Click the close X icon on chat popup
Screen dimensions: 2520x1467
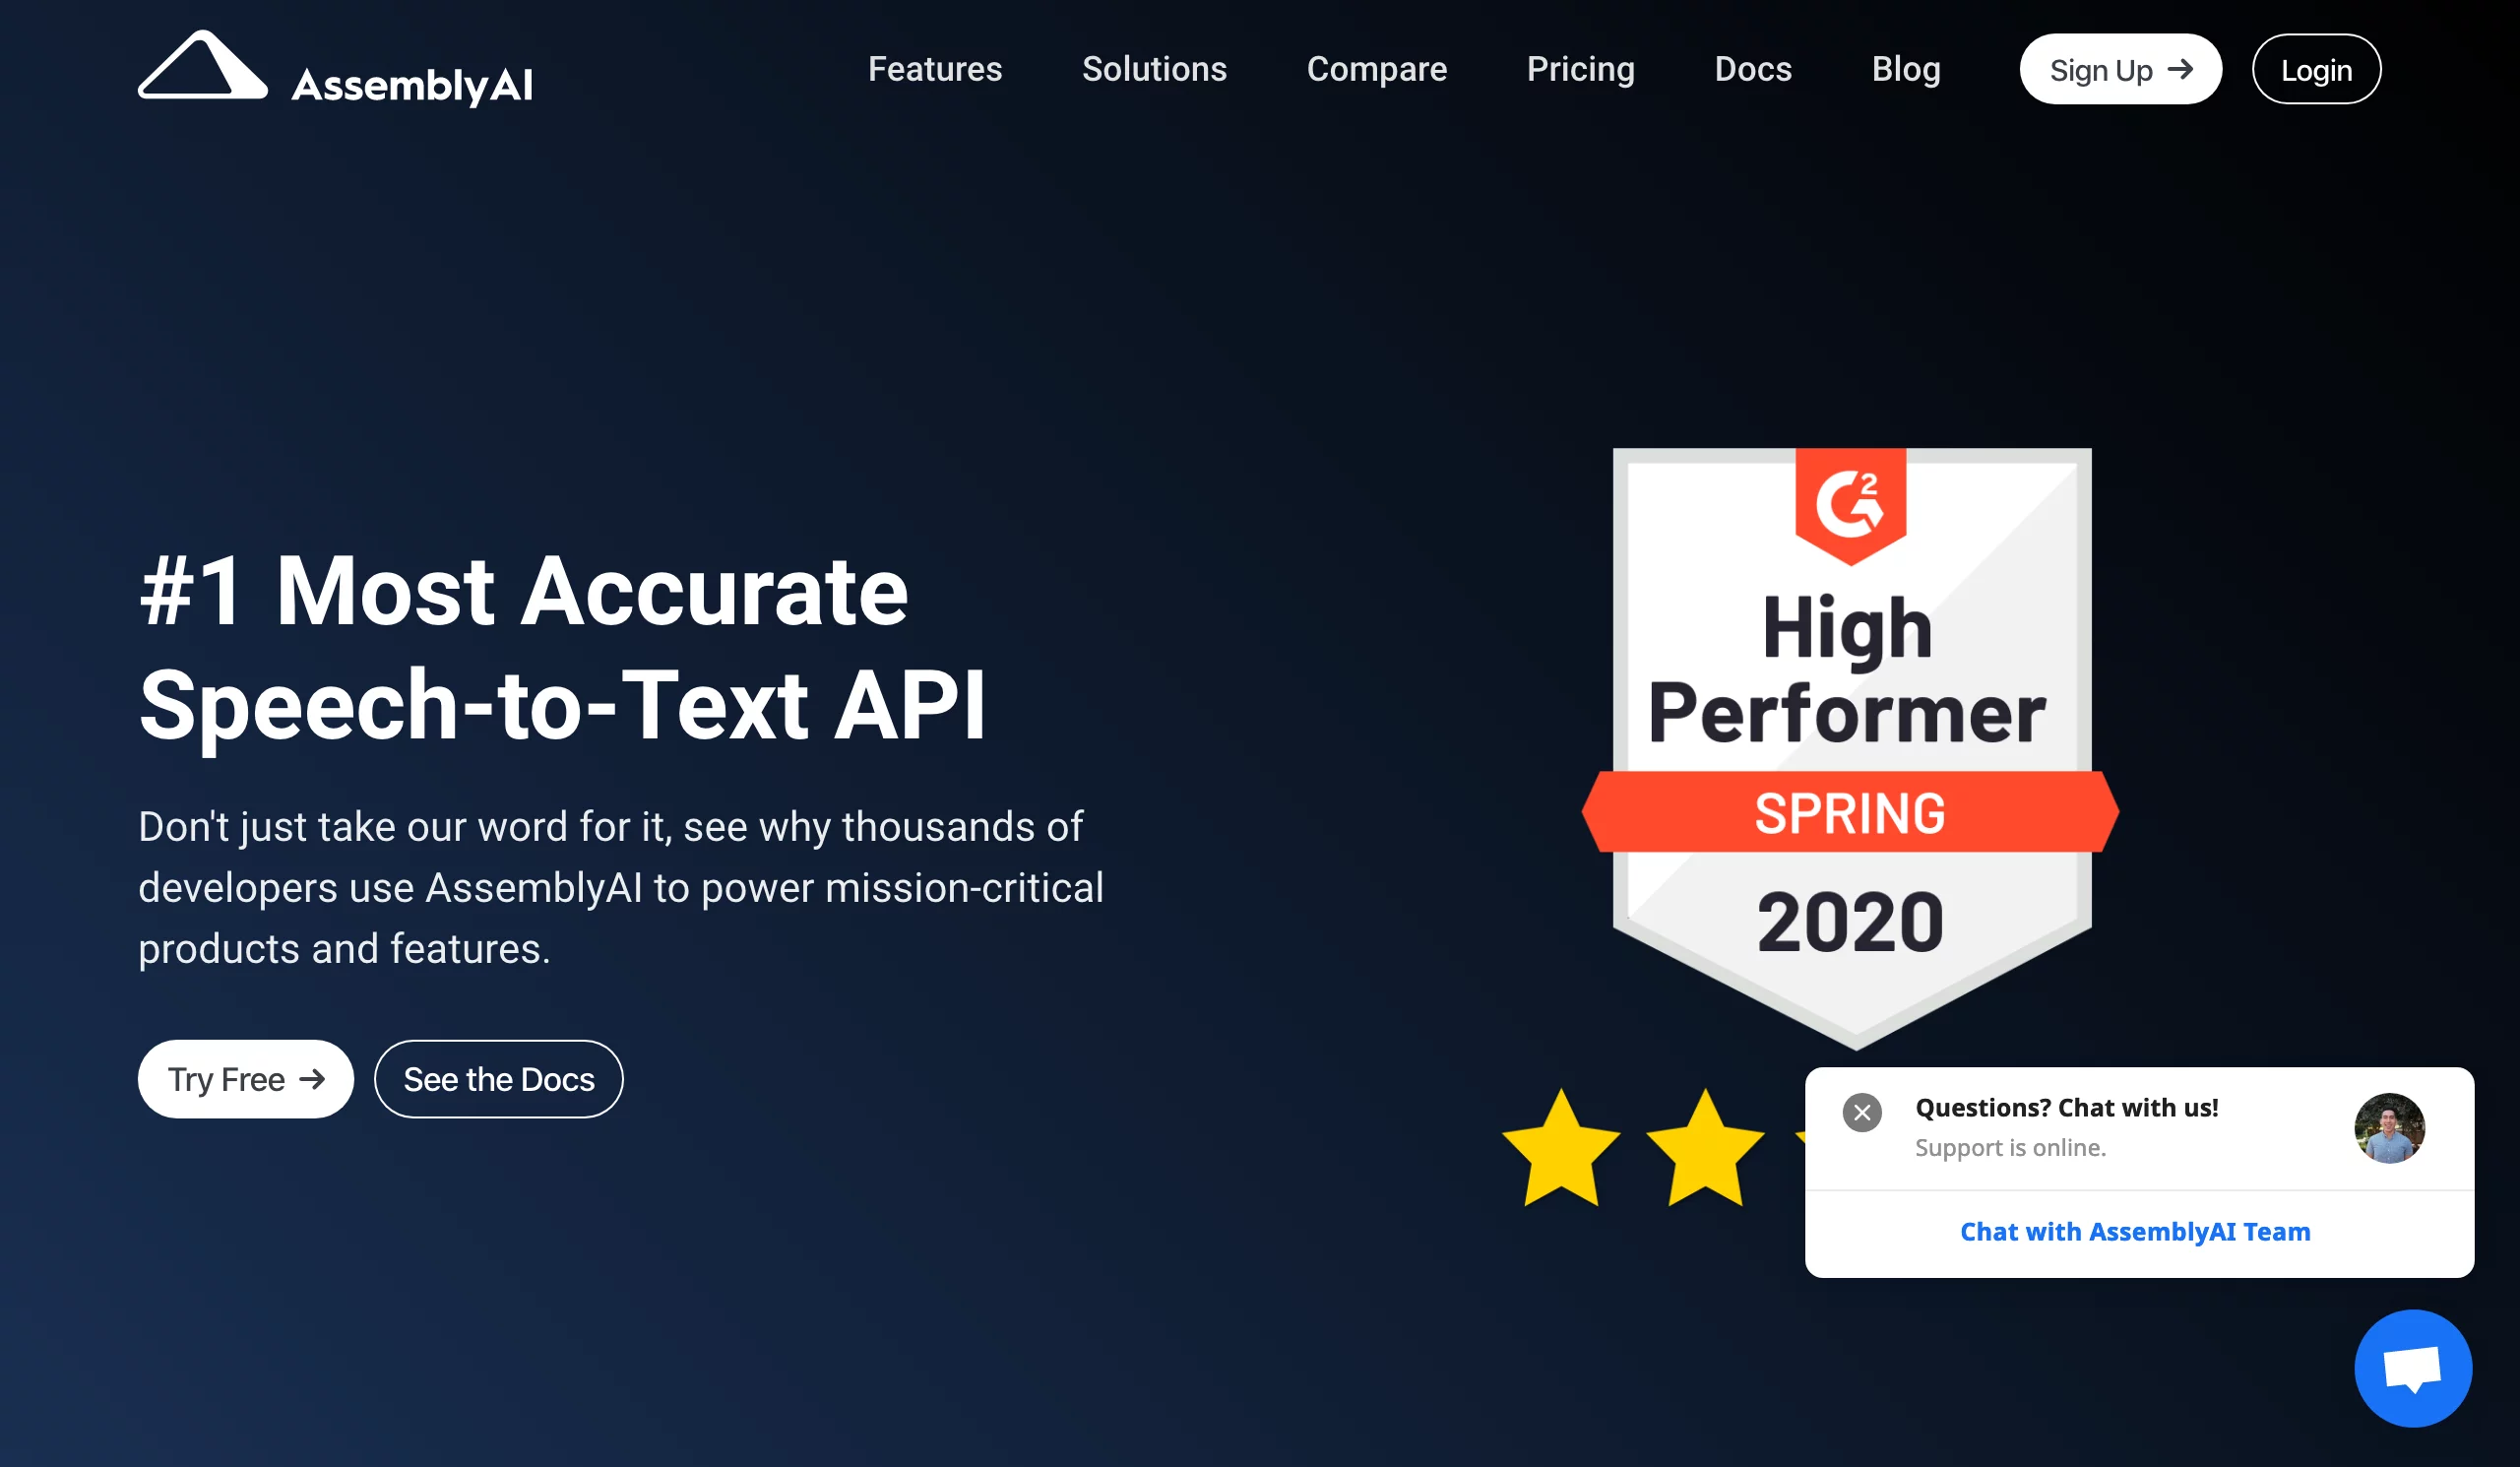[x=1862, y=1113]
